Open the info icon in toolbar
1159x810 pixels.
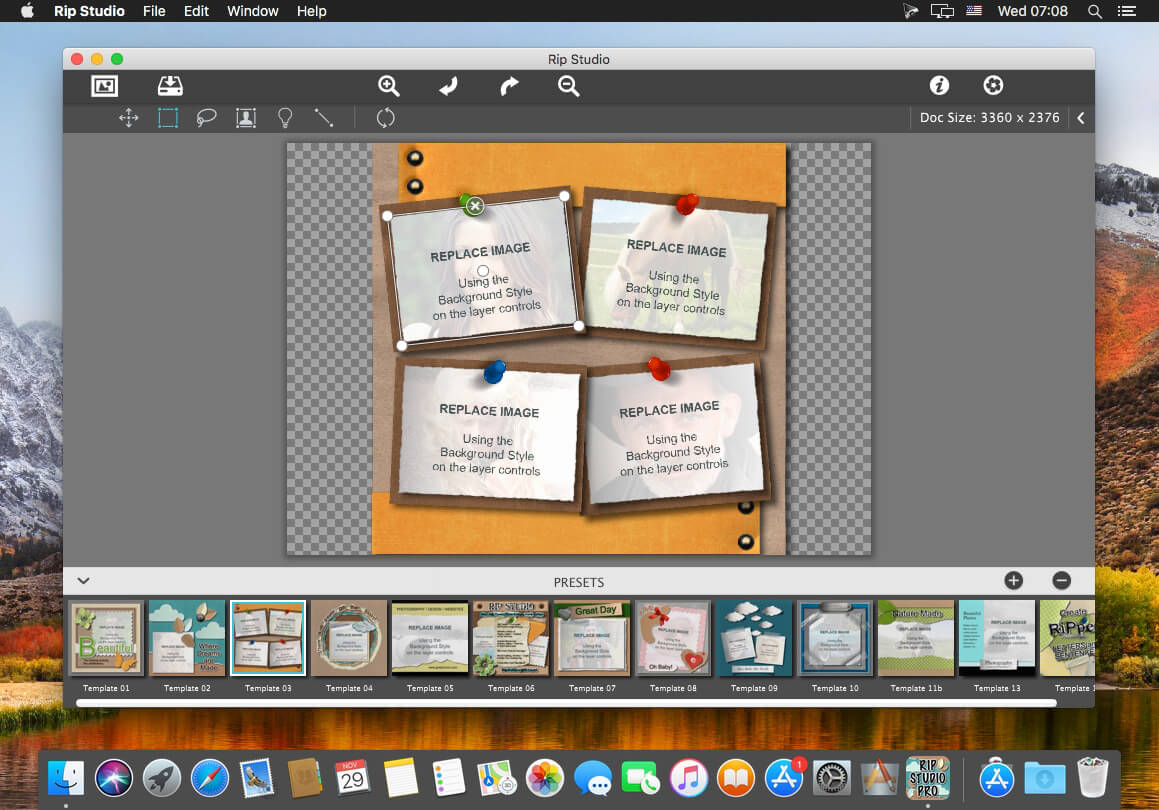[939, 86]
